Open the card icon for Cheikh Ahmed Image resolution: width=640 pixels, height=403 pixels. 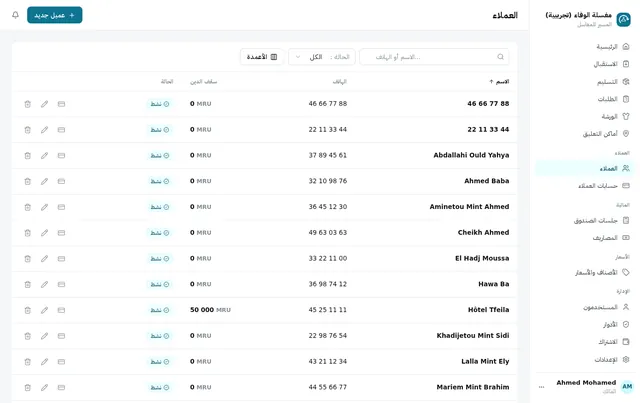tap(61, 233)
